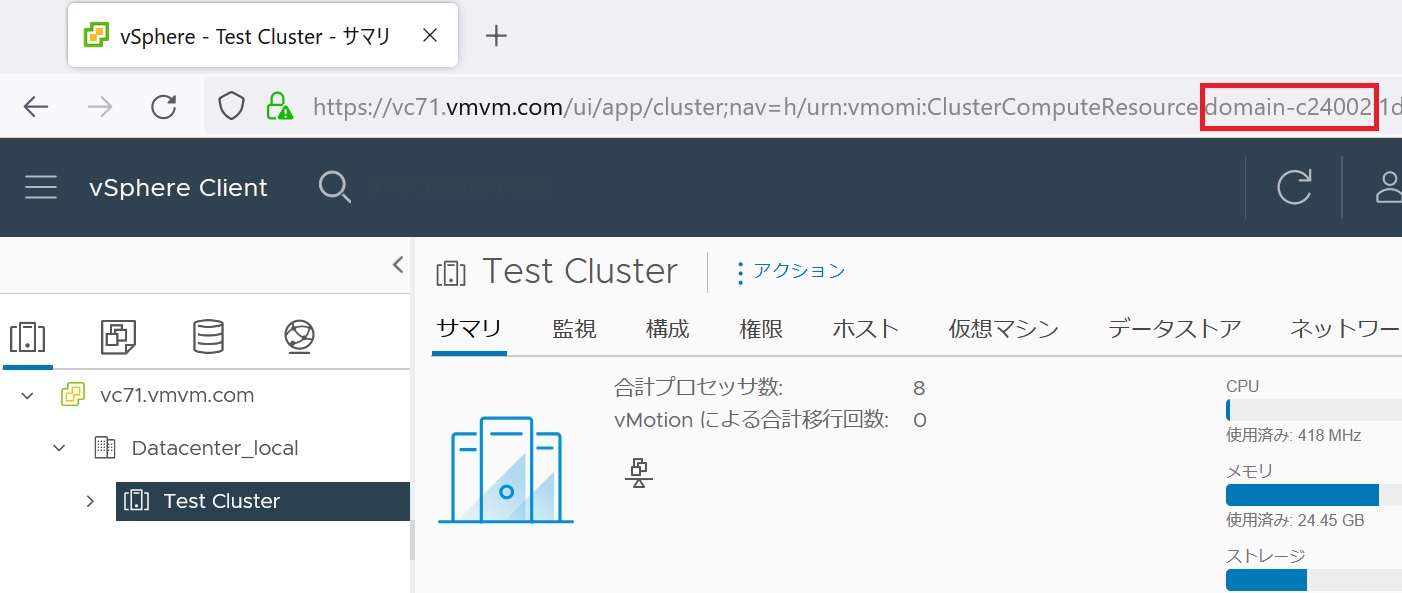The height and width of the screenshot is (593, 1402).
Task: Select the 構成 tab
Action: pyautogui.click(x=667, y=328)
